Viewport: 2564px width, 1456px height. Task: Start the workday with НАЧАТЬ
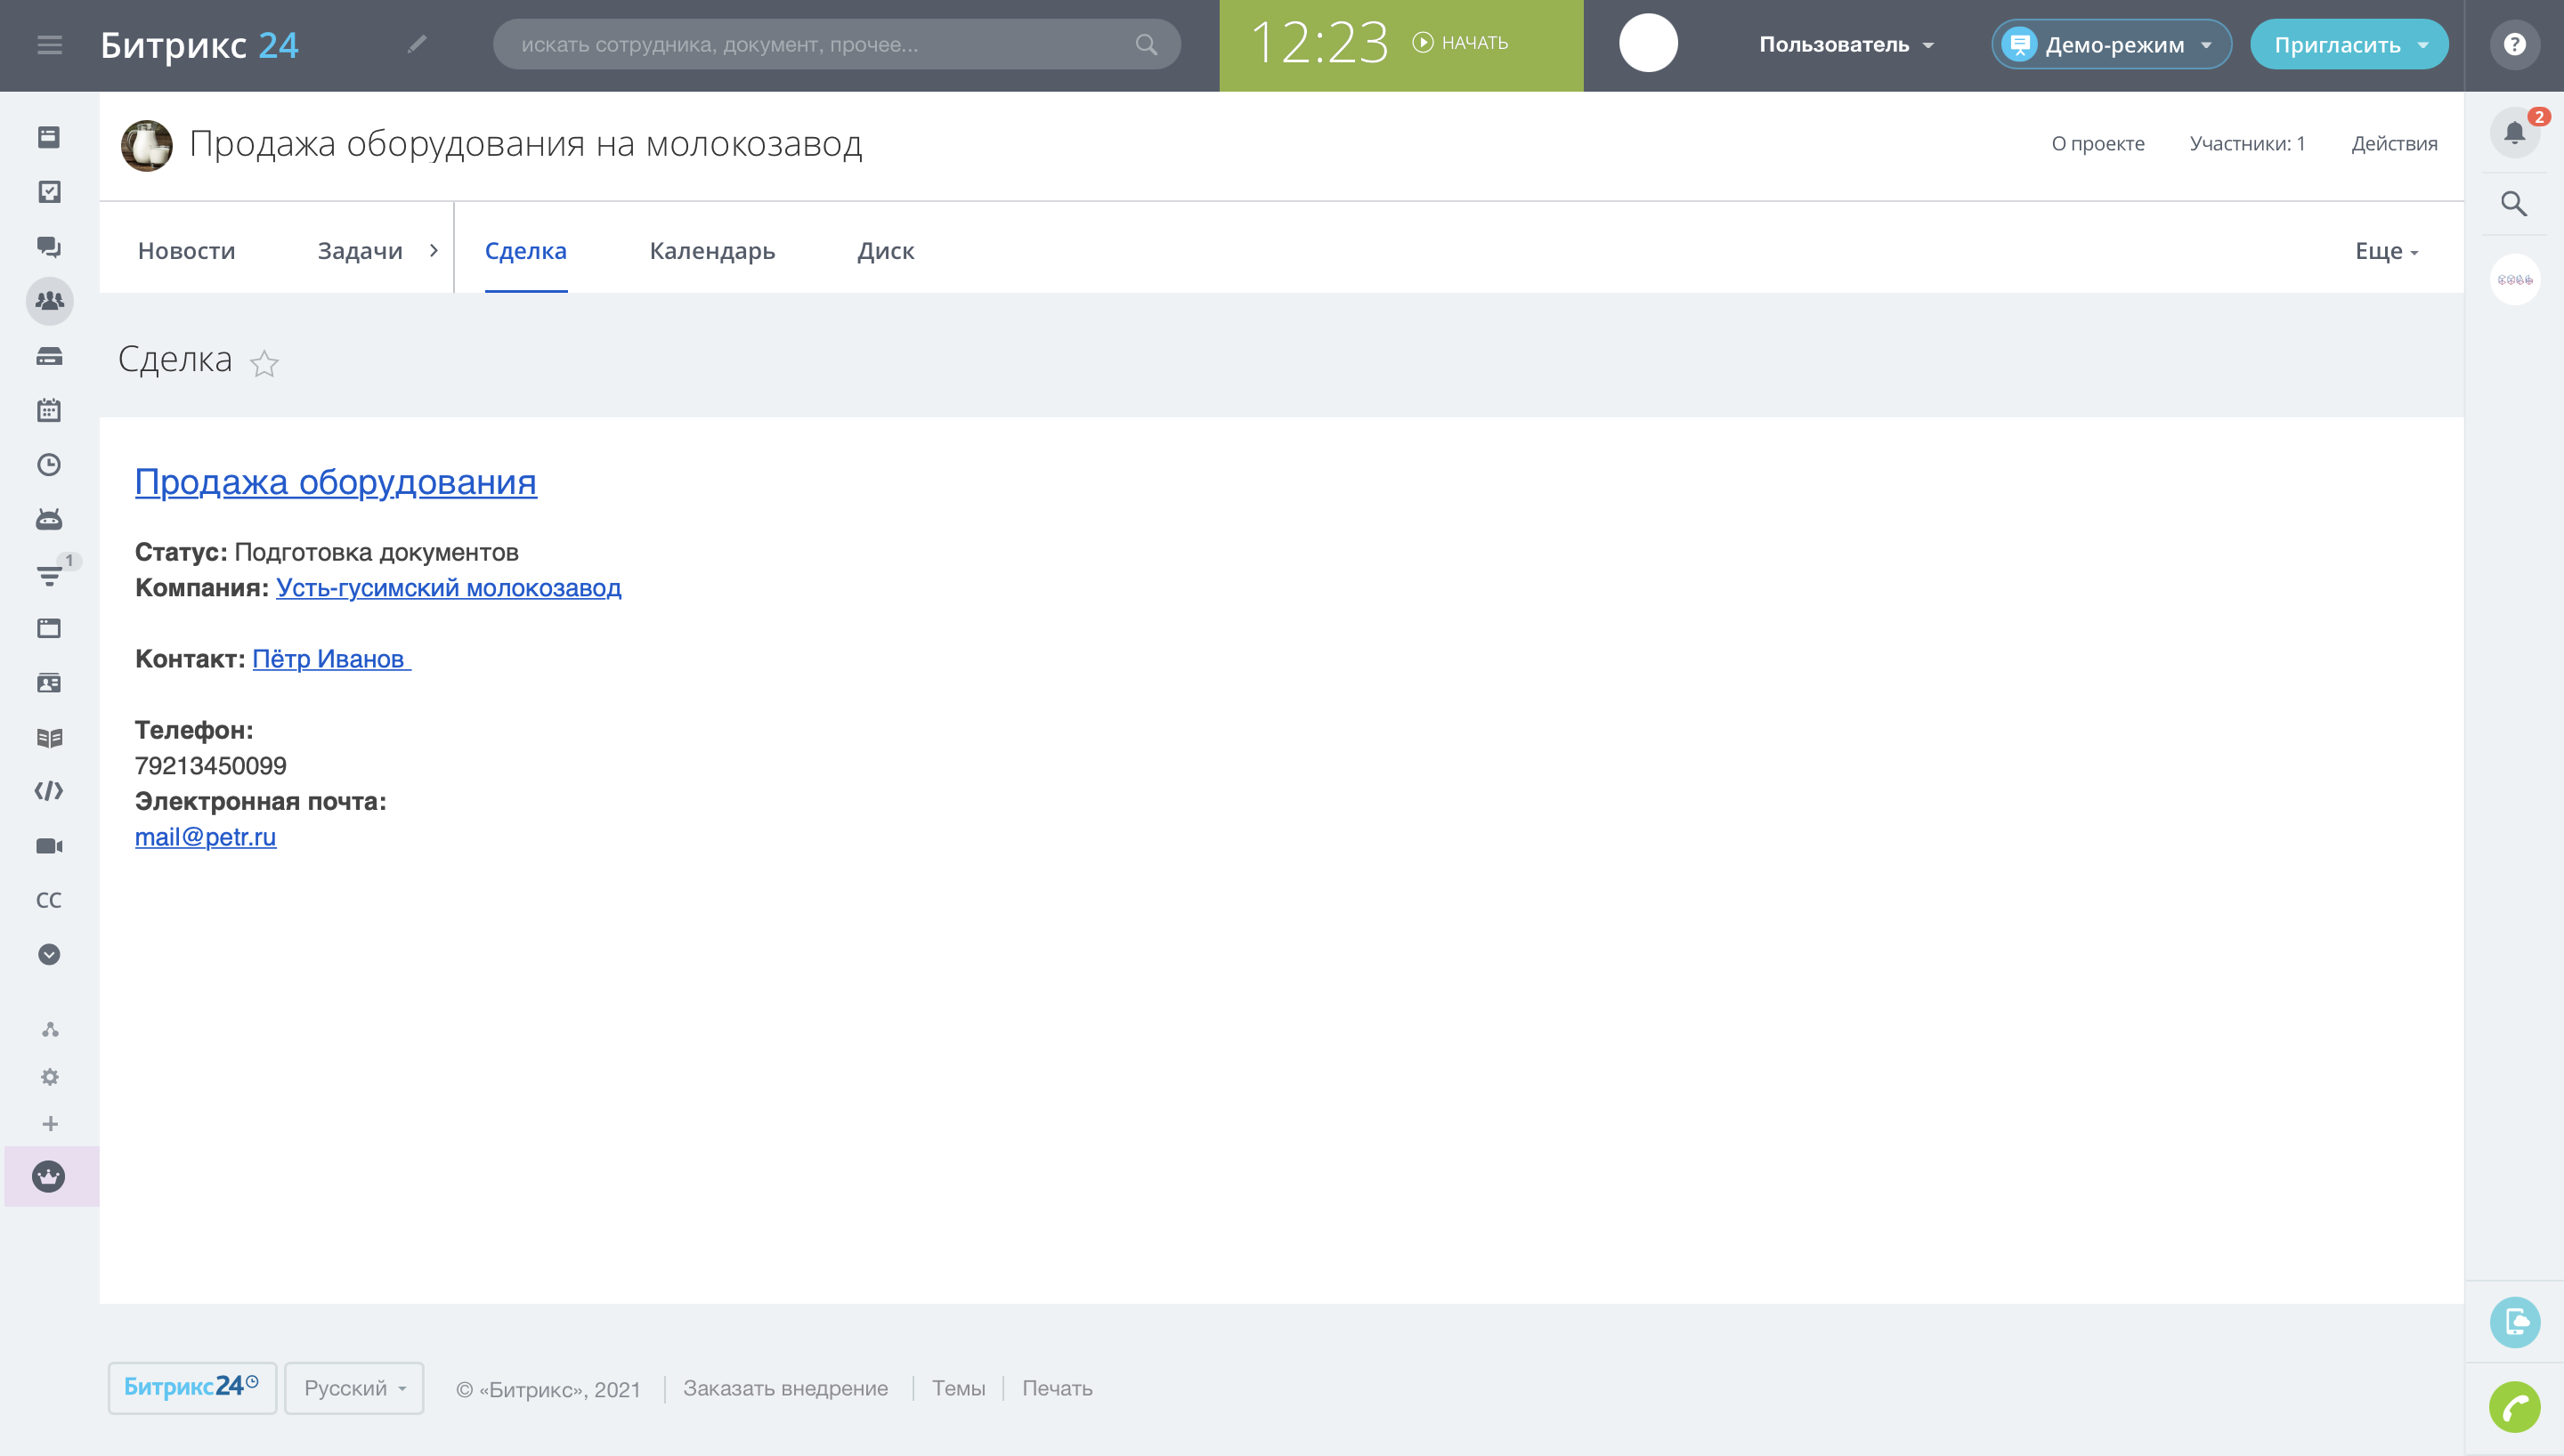coord(1460,43)
